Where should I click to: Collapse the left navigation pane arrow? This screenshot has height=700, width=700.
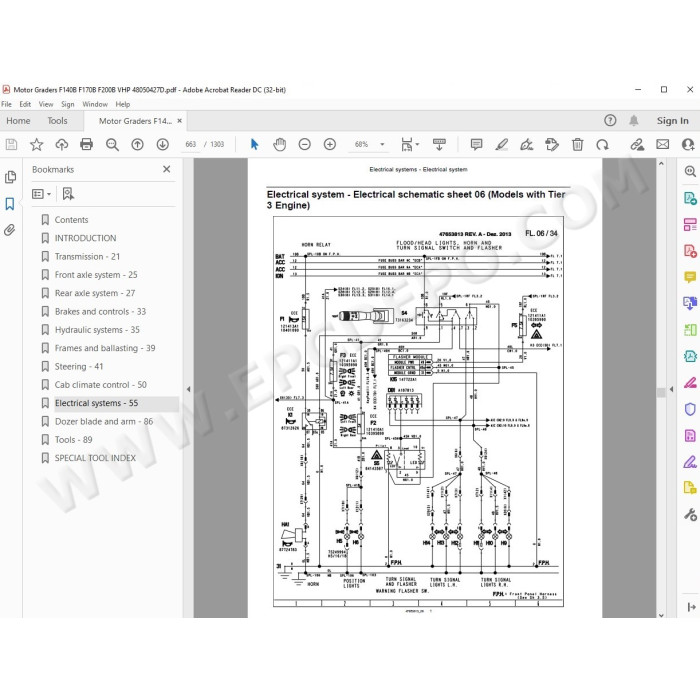pyautogui.click(x=188, y=389)
